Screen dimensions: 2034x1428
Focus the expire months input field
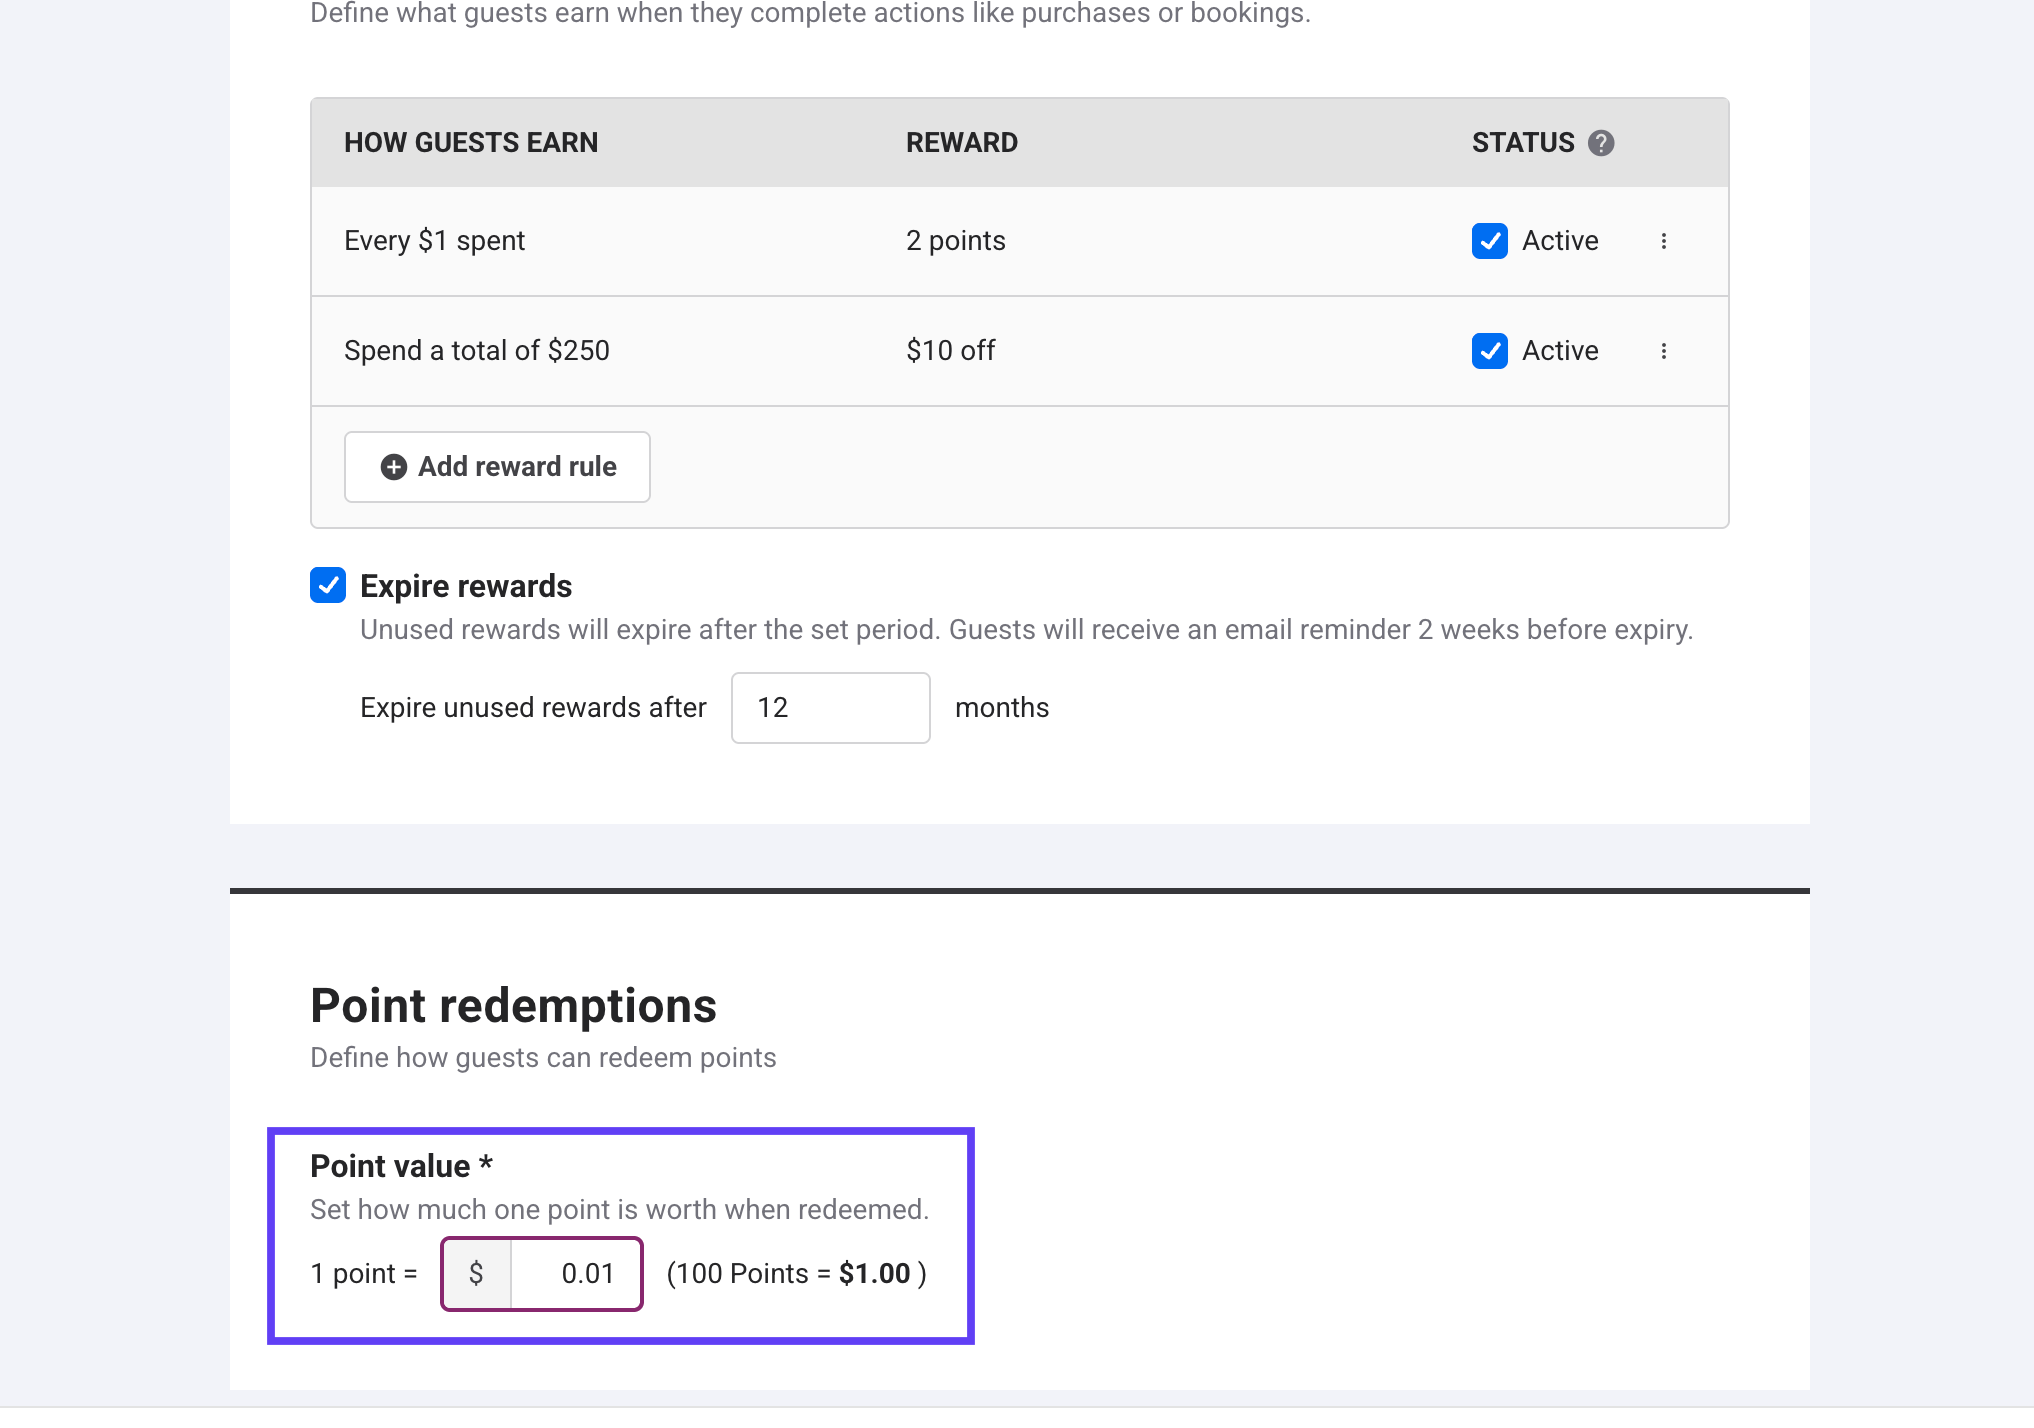coord(830,708)
